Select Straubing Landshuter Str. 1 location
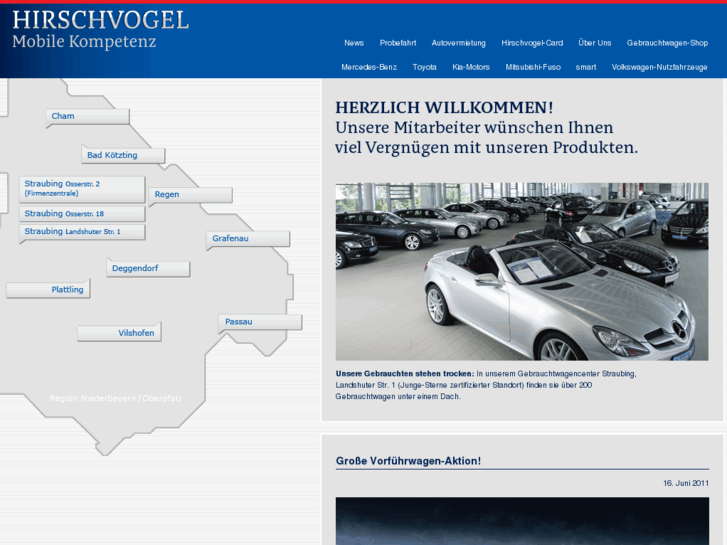Screen dimensions: 727x545 tap(82, 231)
